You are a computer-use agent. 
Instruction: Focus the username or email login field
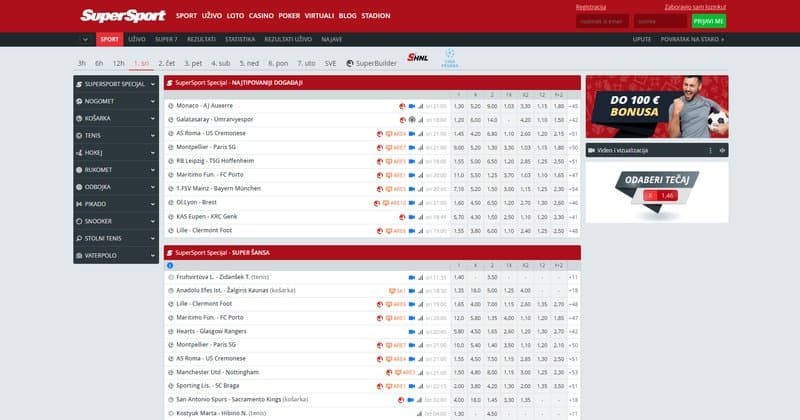click(x=602, y=21)
